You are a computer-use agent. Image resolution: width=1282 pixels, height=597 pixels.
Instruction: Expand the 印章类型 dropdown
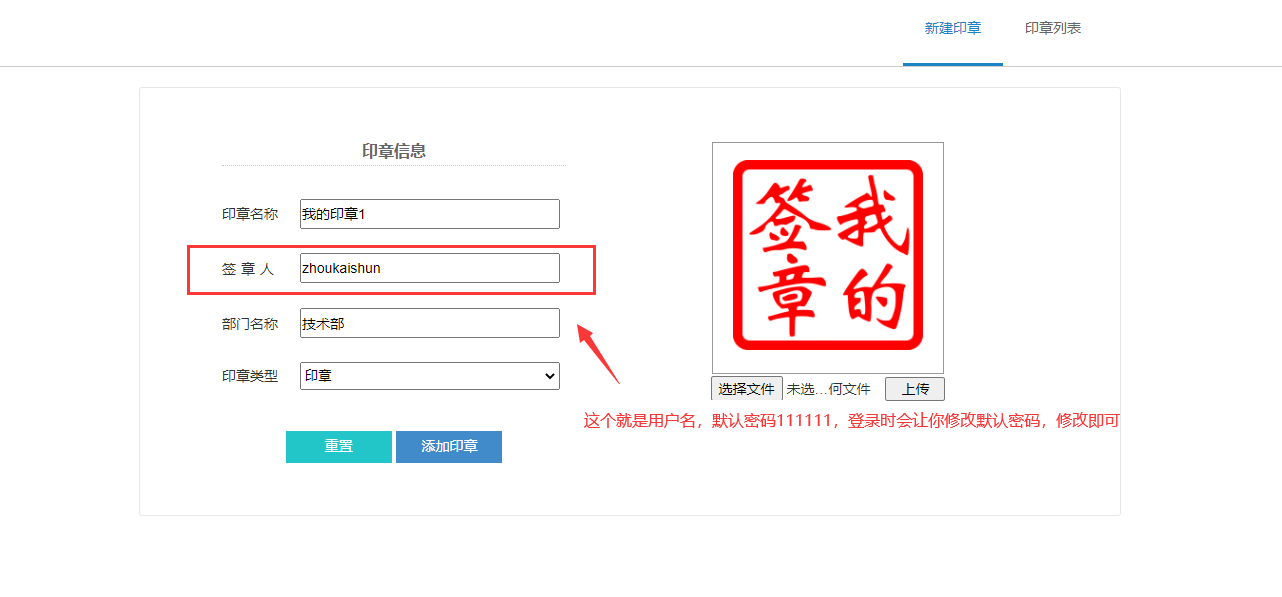[430, 376]
